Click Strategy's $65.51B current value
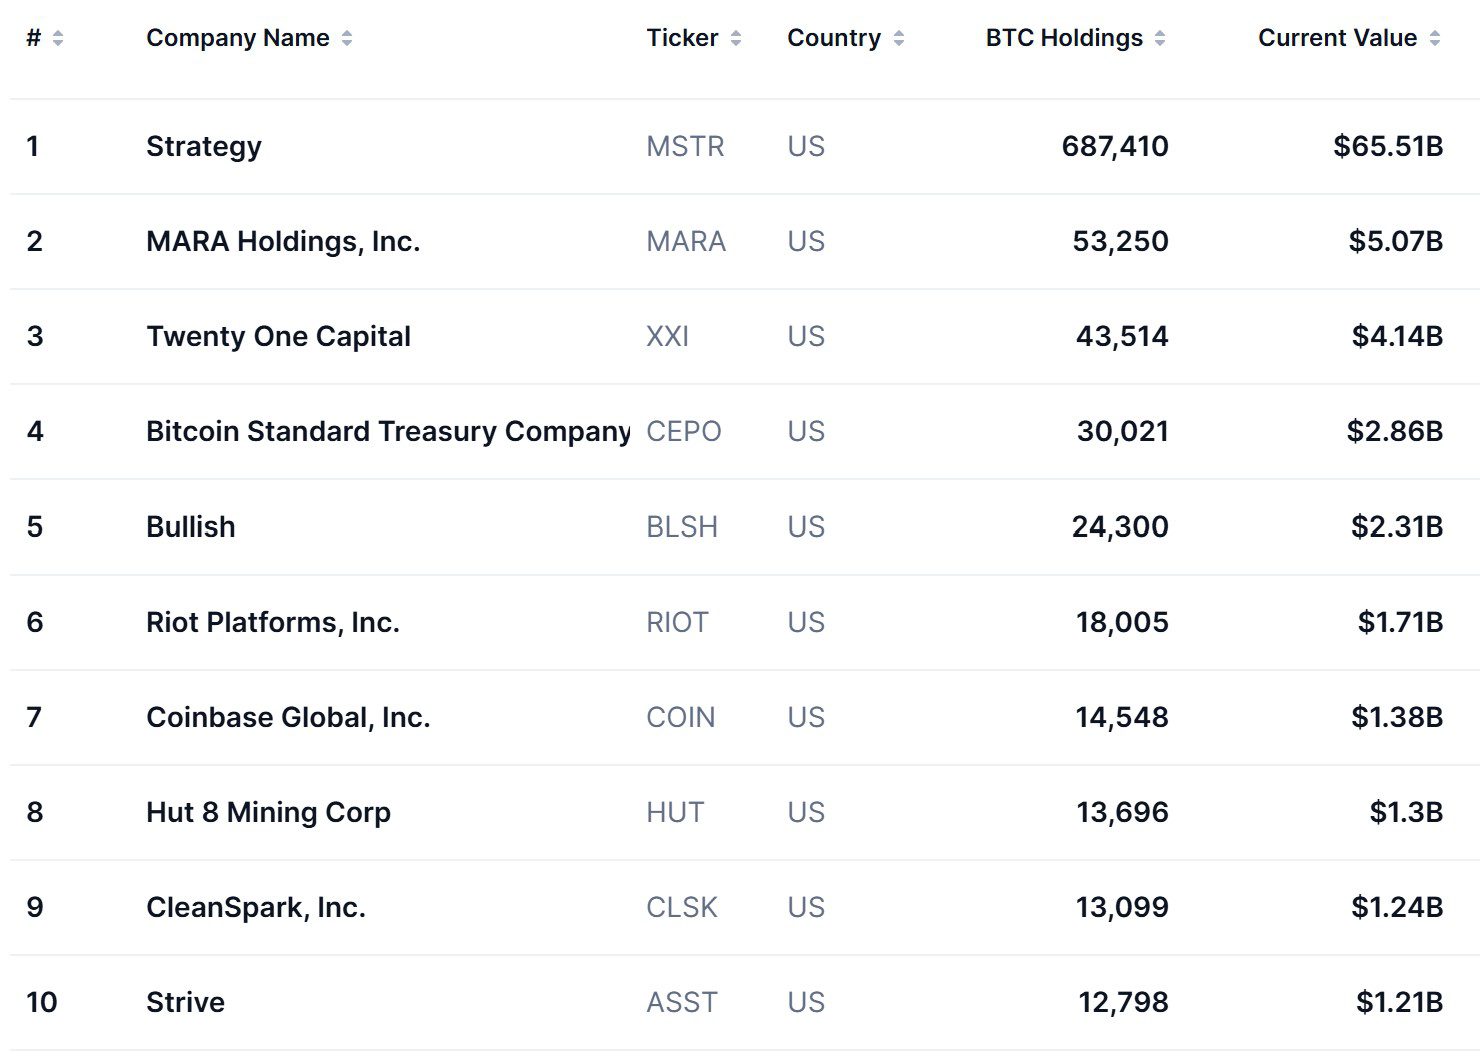Image resolution: width=1480 pixels, height=1060 pixels. [x=1388, y=146]
